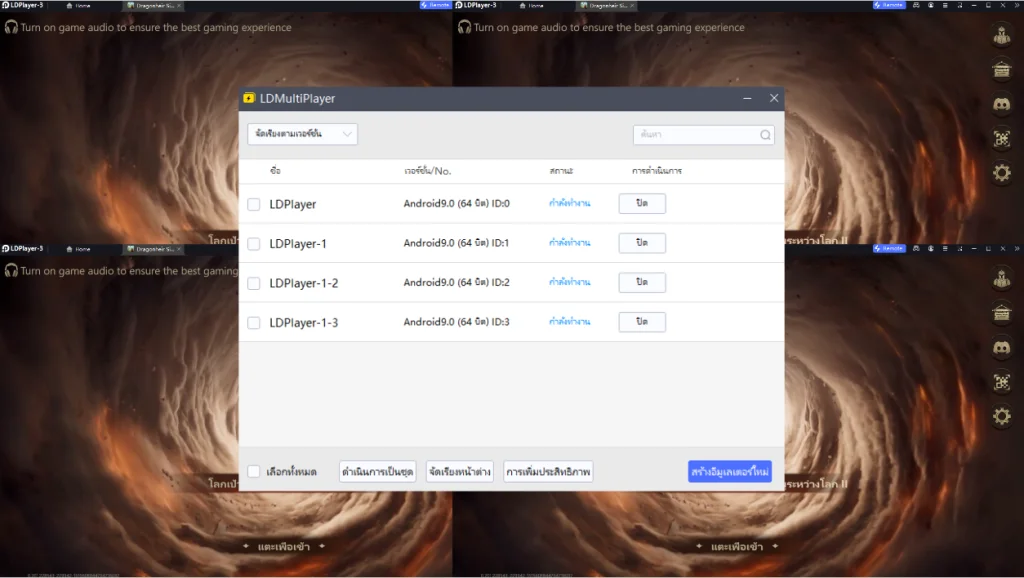Tick the checkbox for the LDPlayer-1 row
1024x578 pixels.
(x=253, y=244)
